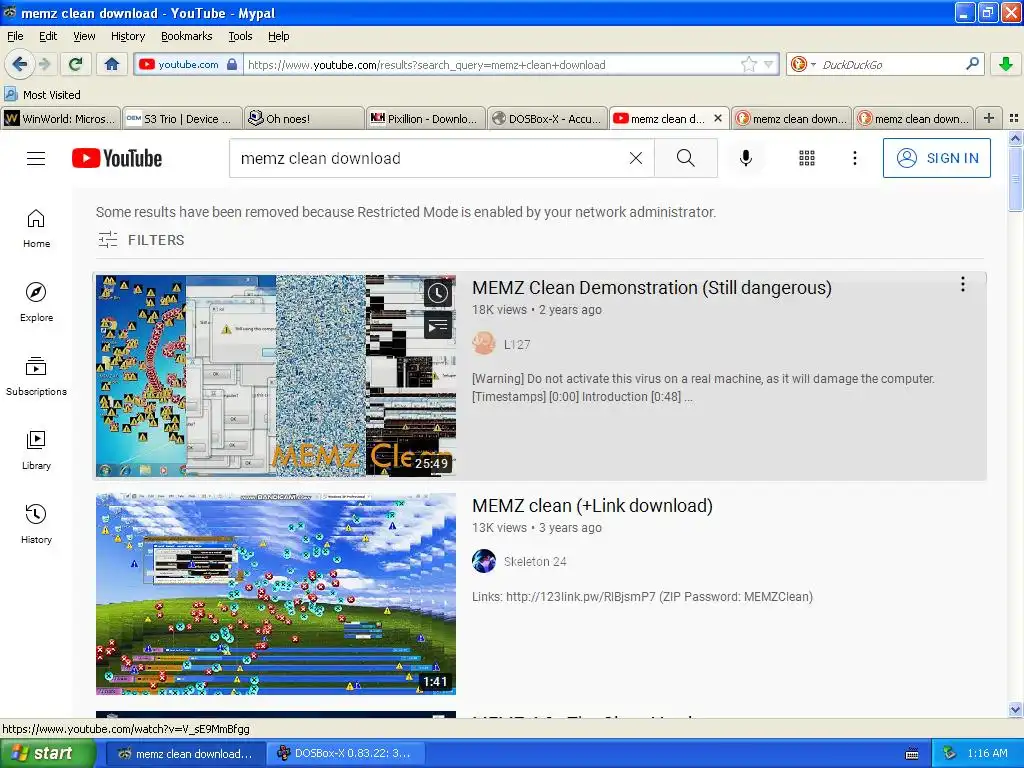Open the FILTERS panel
The height and width of the screenshot is (768, 1024).
(x=141, y=240)
